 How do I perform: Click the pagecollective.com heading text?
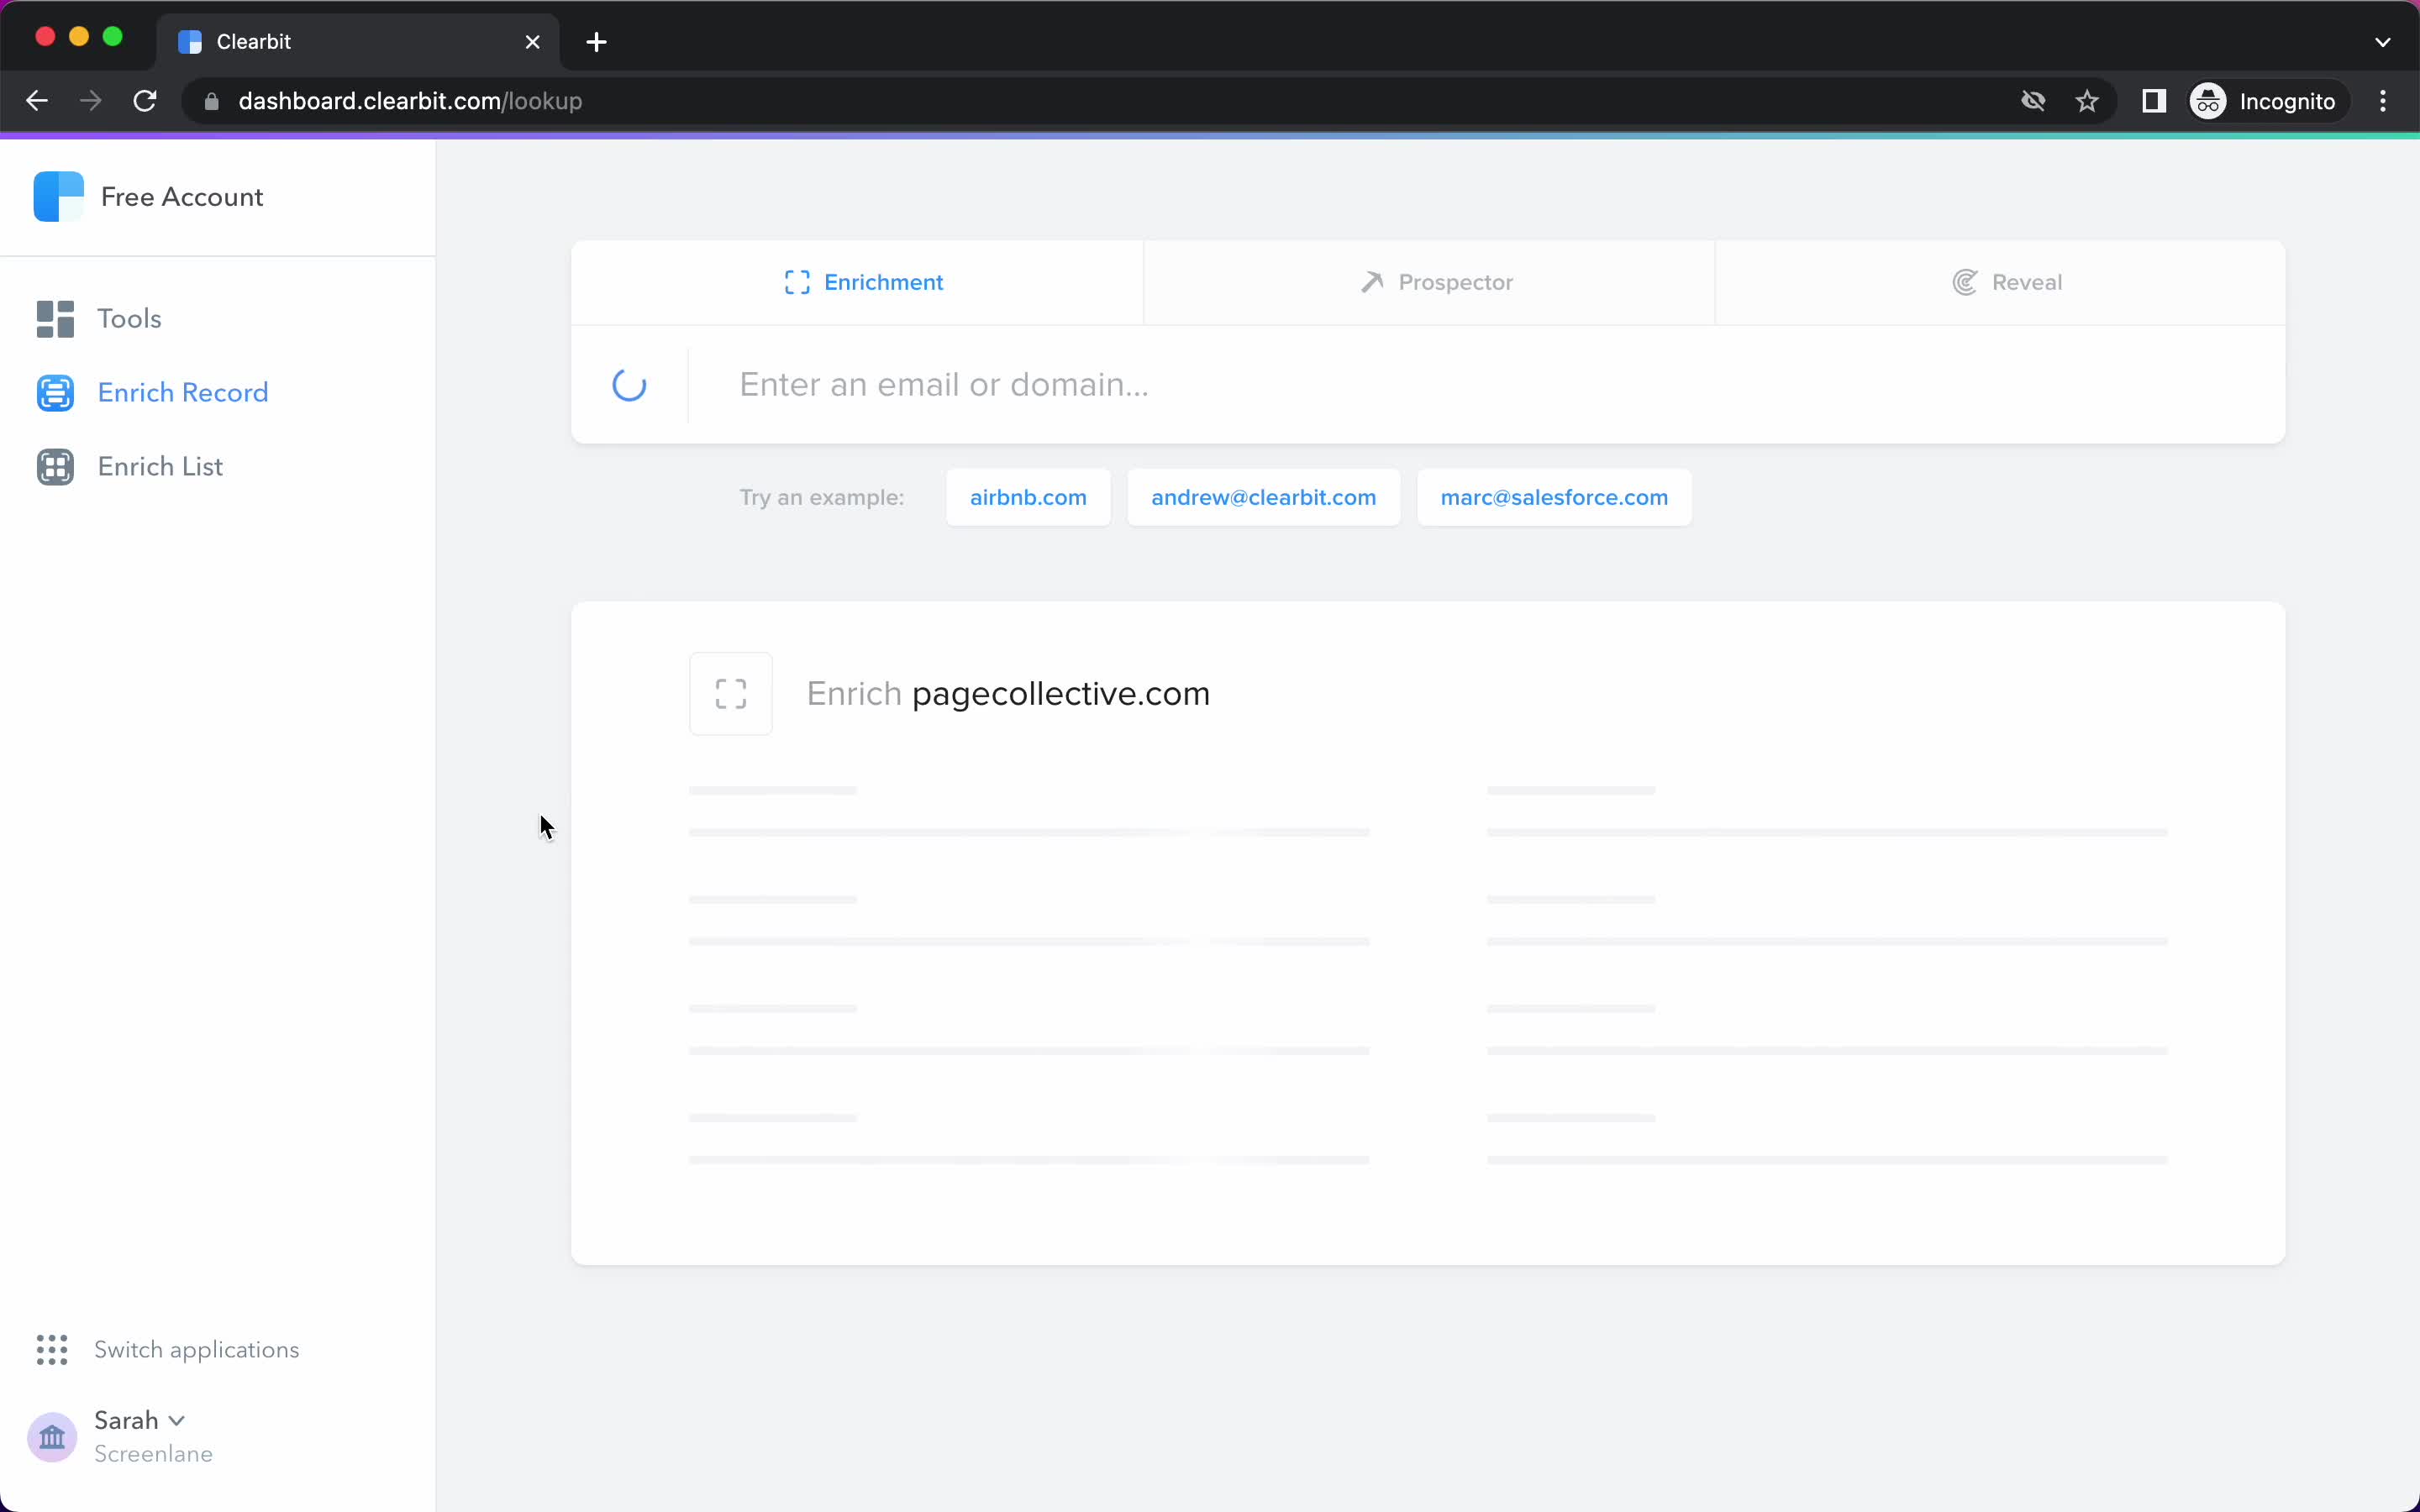coord(1061,694)
